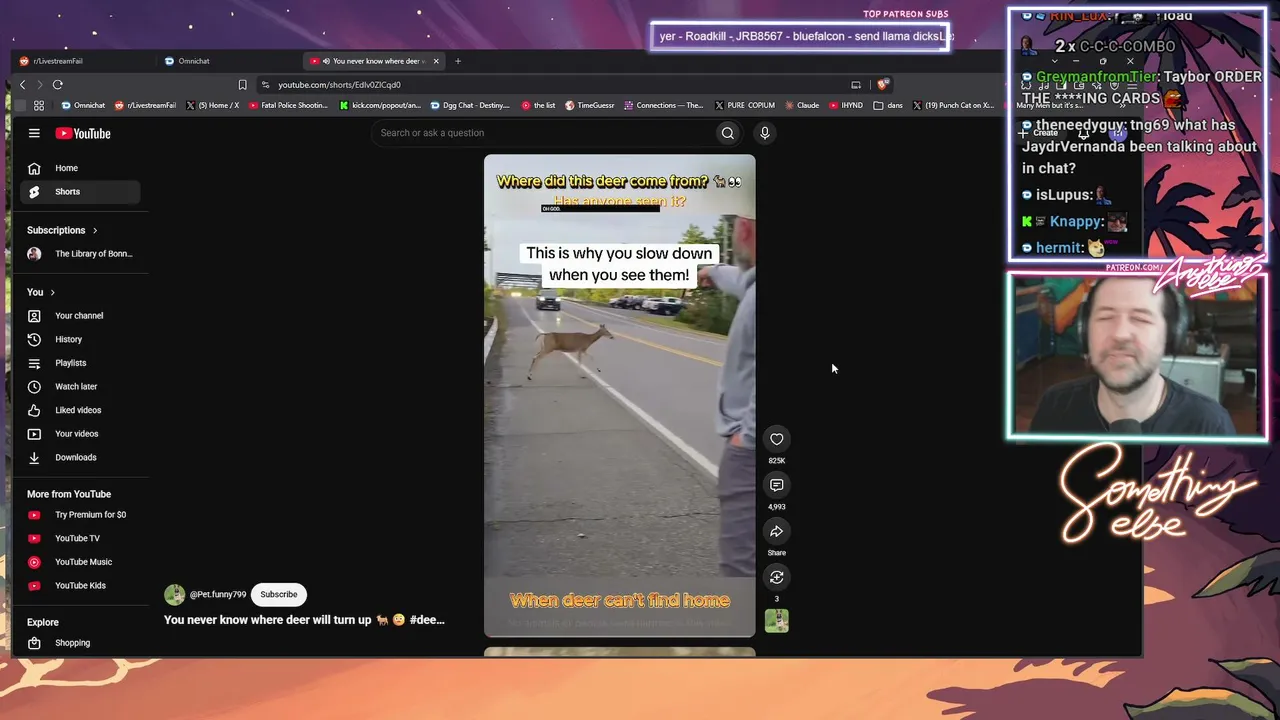Screen dimensions: 1280x720
Task: Open the TimeGuessr bookmark
Action: (590, 105)
